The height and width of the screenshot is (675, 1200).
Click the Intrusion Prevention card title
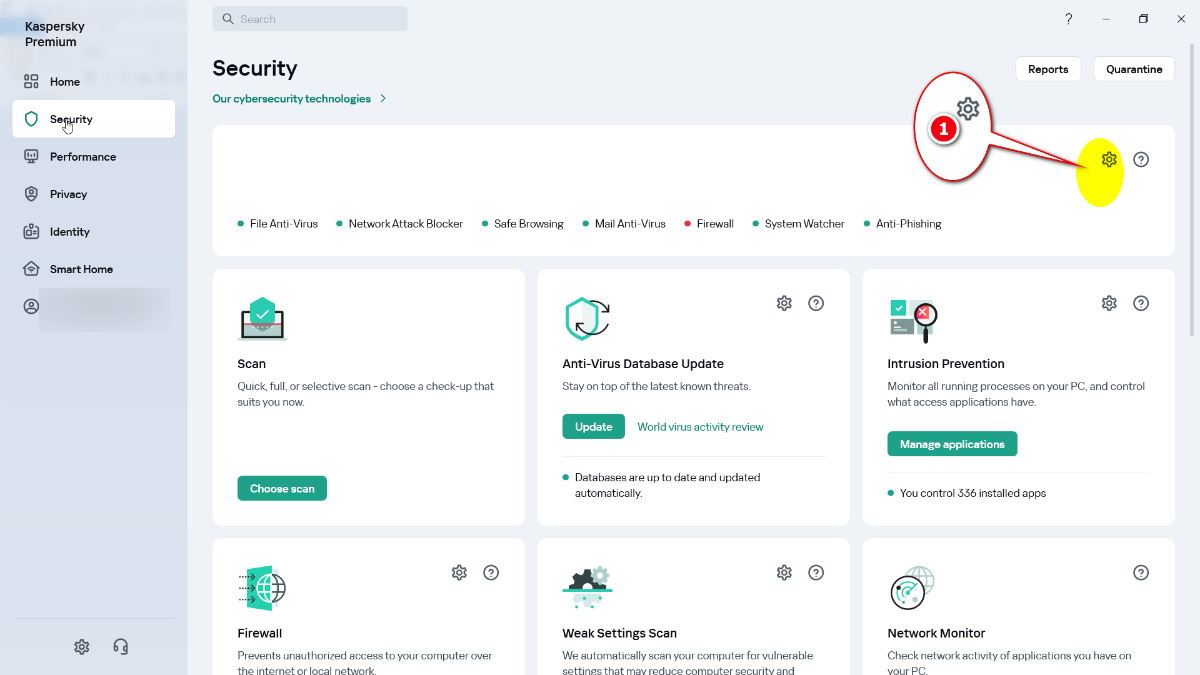(x=946, y=364)
